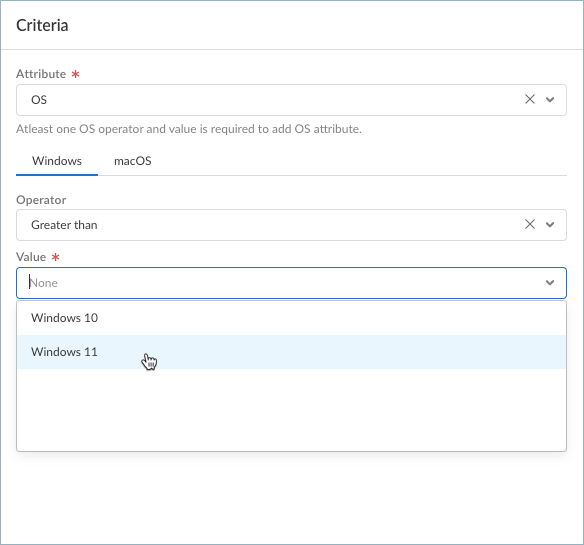Switch to the macOS tab
The image size is (584, 545).
tap(133, 161)
